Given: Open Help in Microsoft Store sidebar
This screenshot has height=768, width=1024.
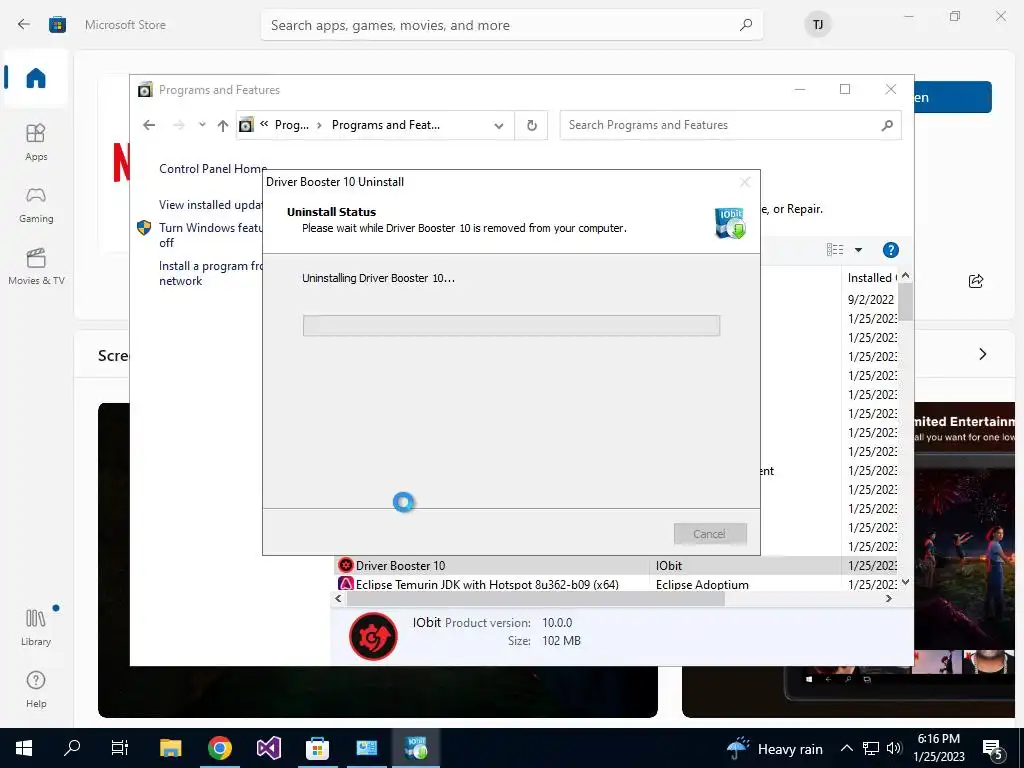Looking at the screenshot, I should coord(36,689).
